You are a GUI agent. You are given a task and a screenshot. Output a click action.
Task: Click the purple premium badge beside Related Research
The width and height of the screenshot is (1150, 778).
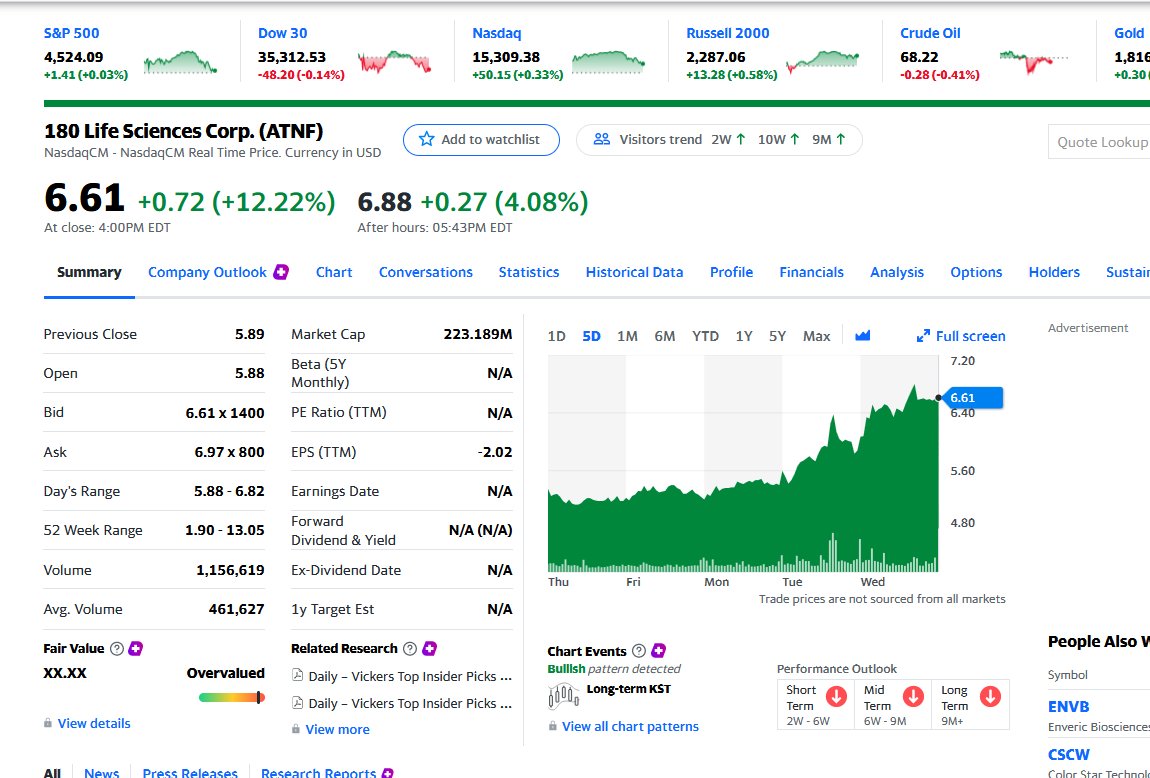click(x=430, y=648)
